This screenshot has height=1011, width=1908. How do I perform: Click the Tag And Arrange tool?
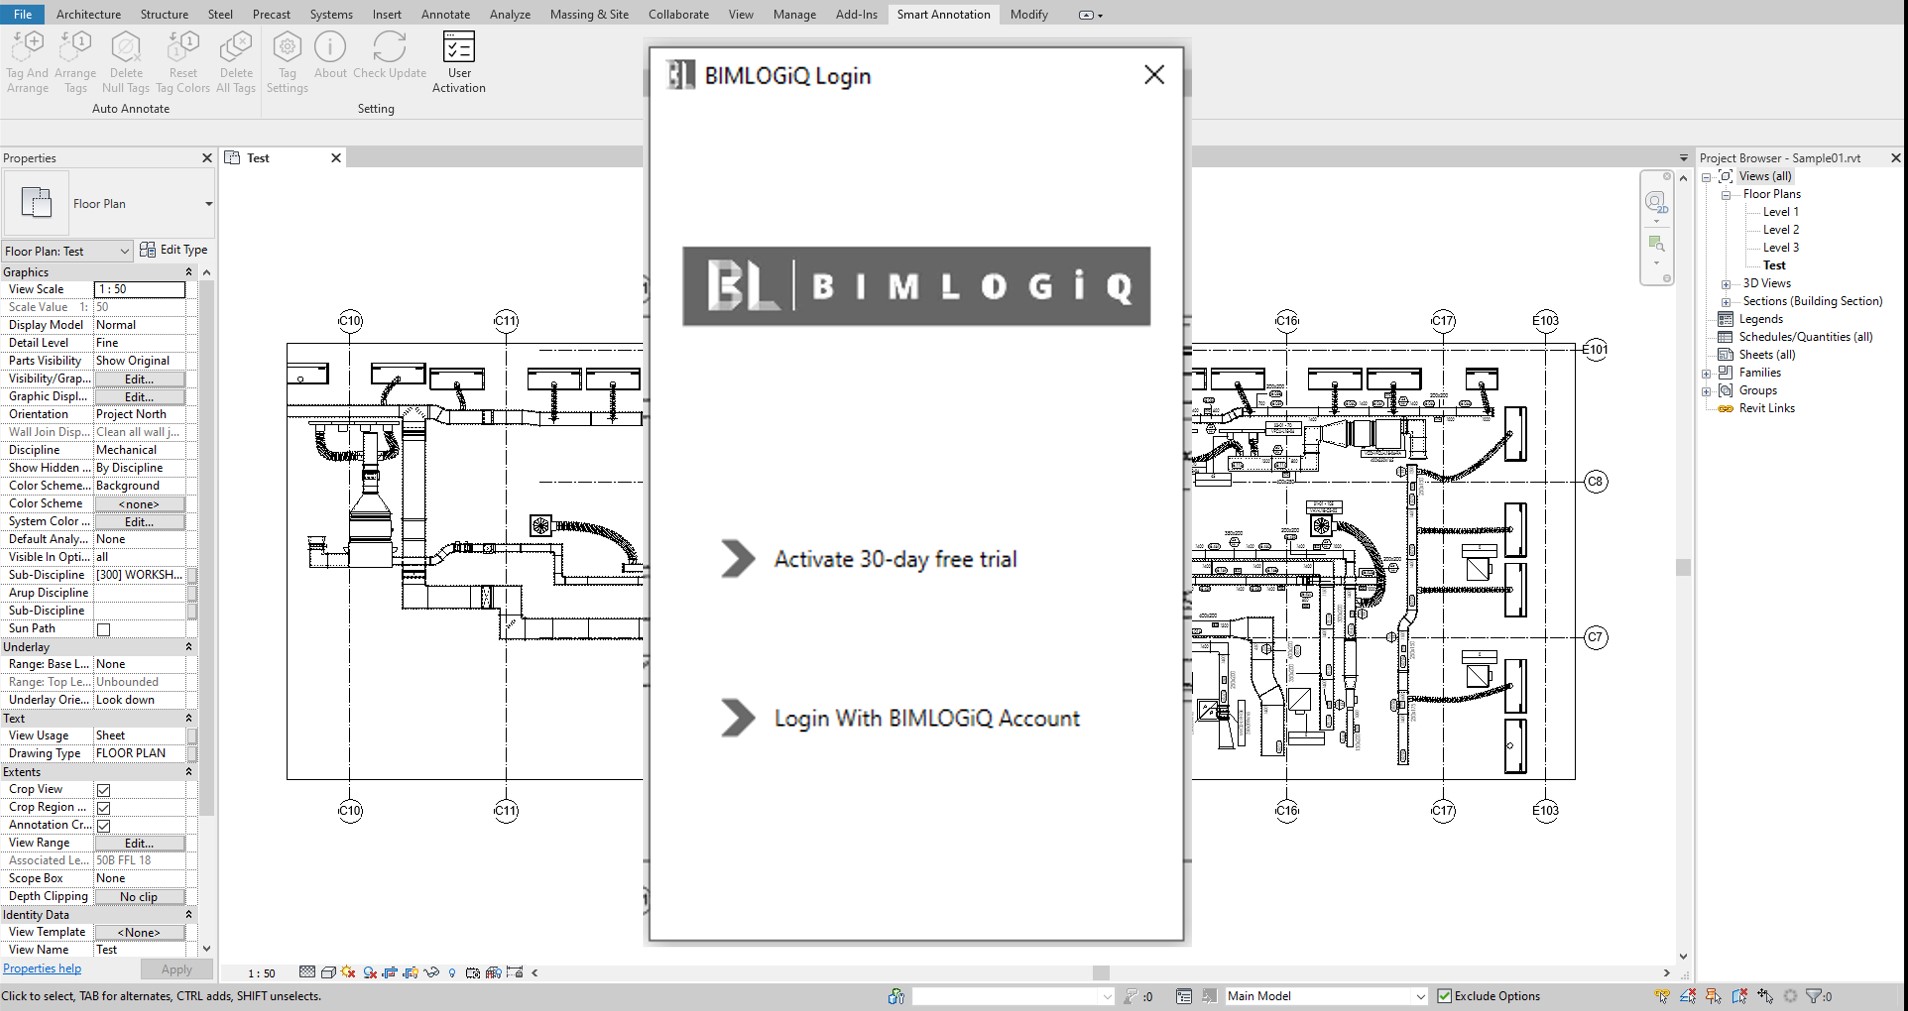(27, 62)
